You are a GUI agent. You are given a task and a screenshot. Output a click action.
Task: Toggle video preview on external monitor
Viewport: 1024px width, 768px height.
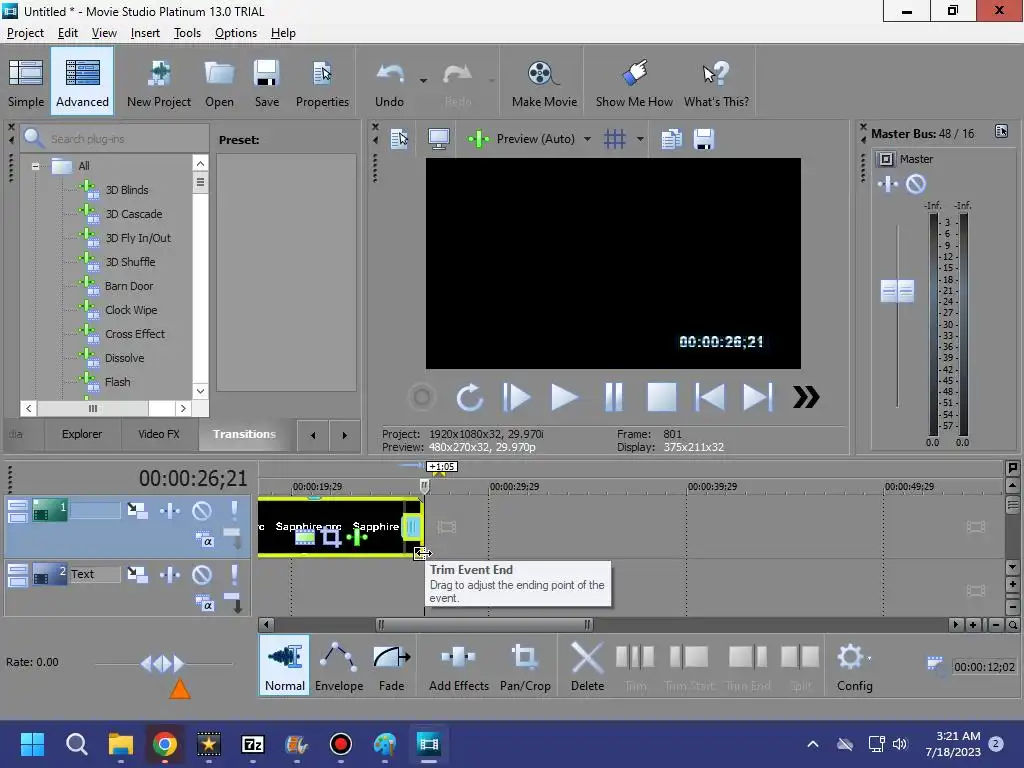tap(438, 139)
